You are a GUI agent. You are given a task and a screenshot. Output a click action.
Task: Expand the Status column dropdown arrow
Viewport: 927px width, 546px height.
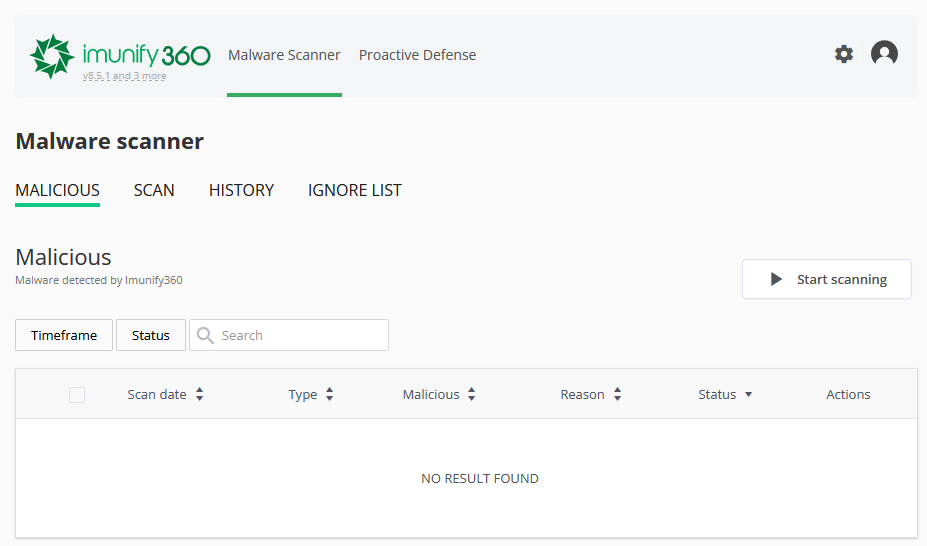(748, 395)
